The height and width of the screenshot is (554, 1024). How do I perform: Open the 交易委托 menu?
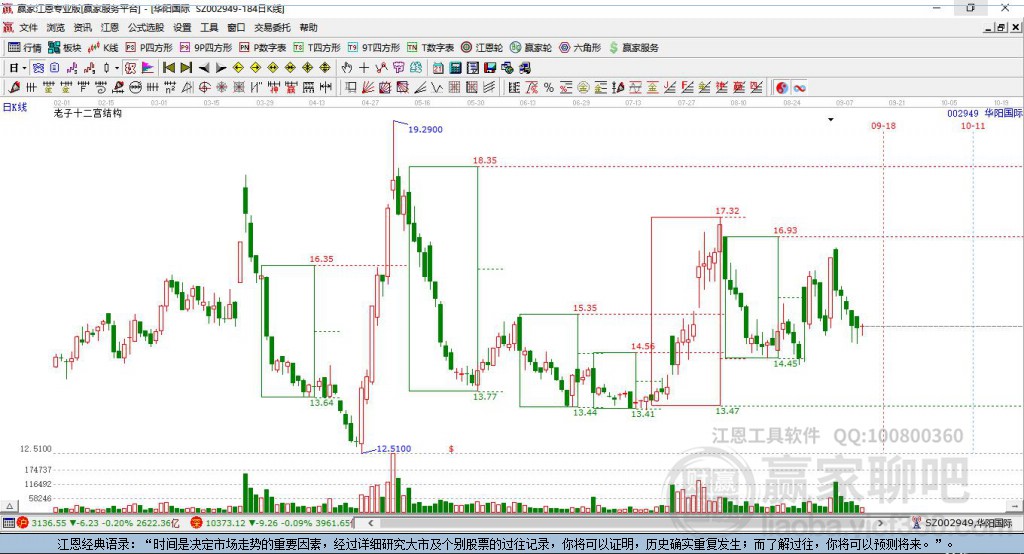point(272,27)
